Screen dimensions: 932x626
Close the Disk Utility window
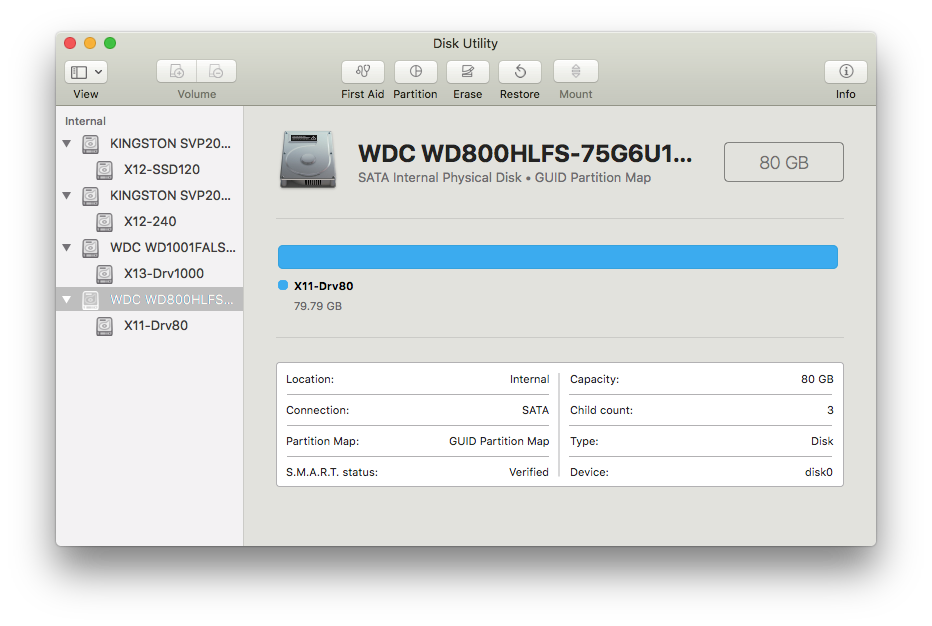tap(70, 43)
